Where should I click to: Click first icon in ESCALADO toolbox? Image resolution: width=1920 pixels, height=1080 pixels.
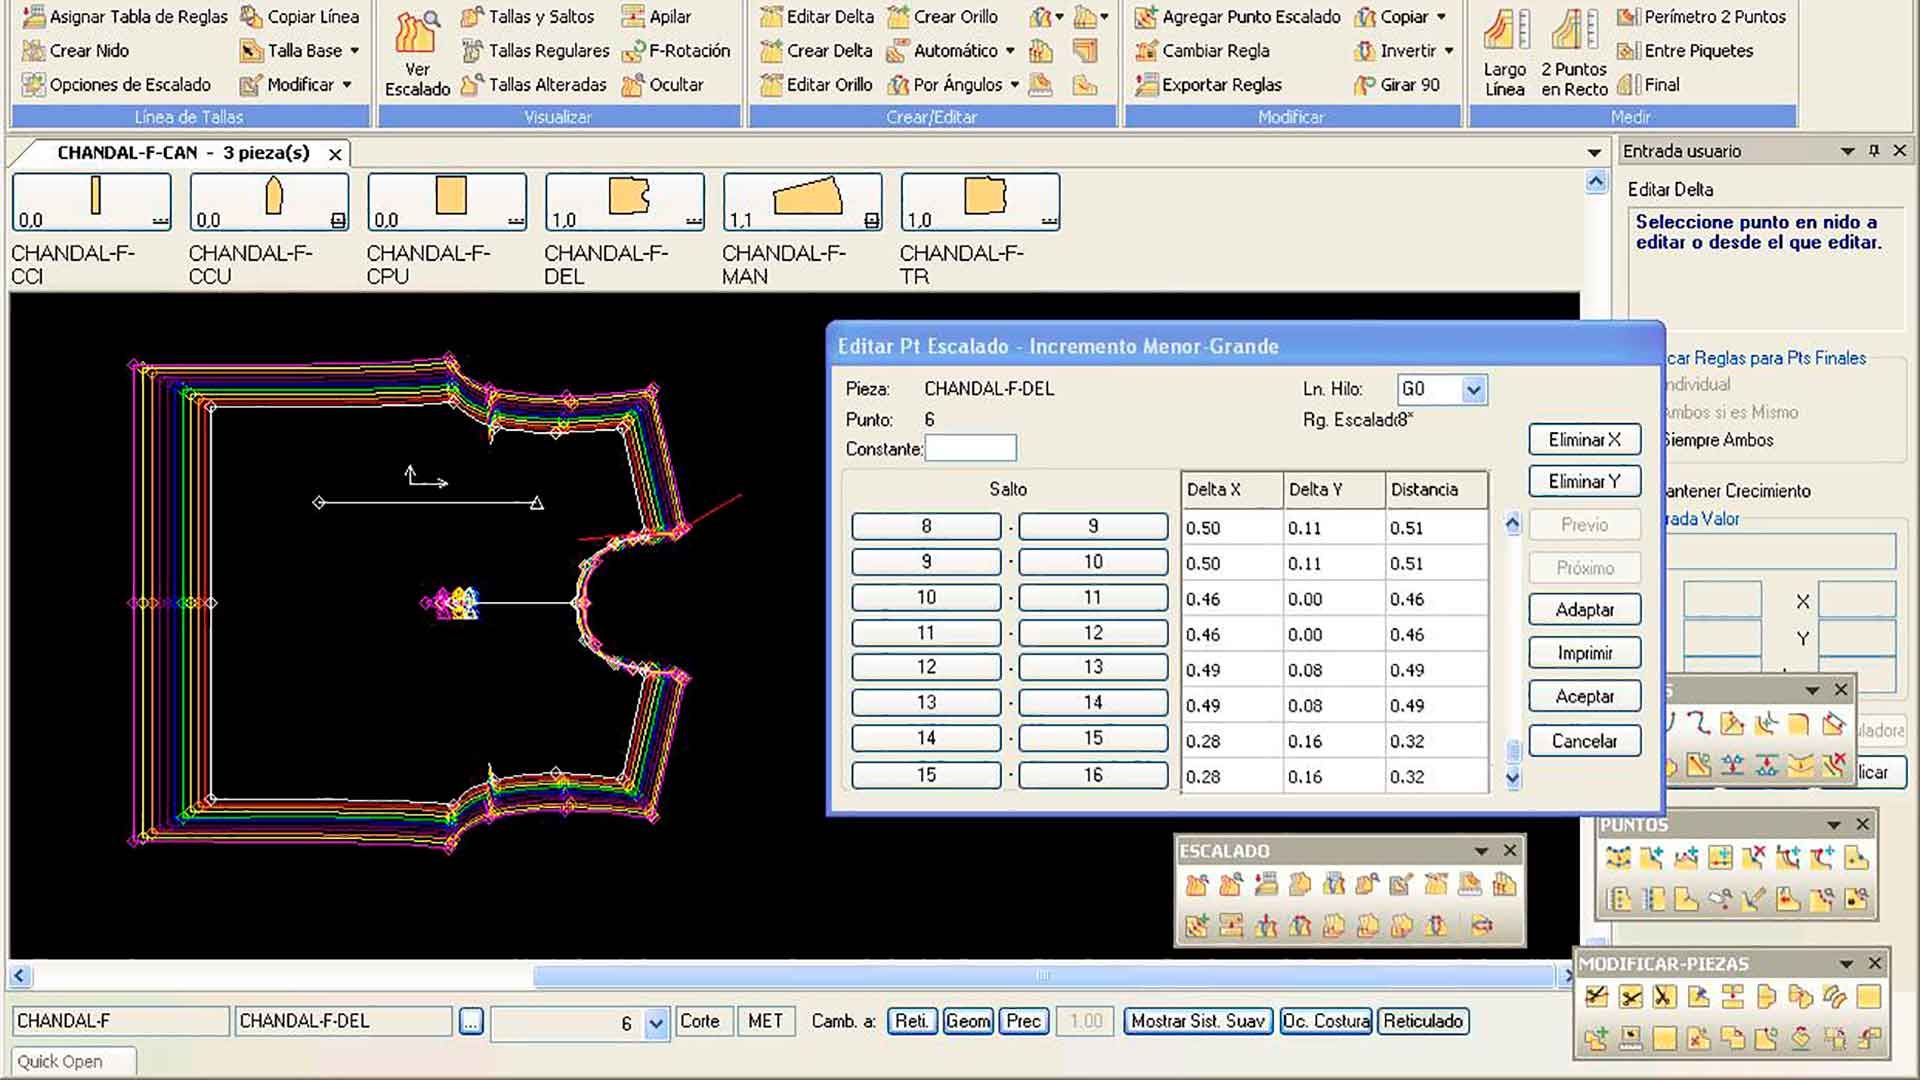(1196, 885)
